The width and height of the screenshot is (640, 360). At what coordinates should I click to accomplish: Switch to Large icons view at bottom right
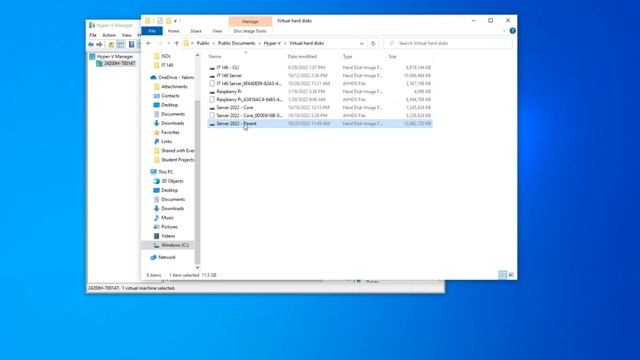click(x=511, y=275)
